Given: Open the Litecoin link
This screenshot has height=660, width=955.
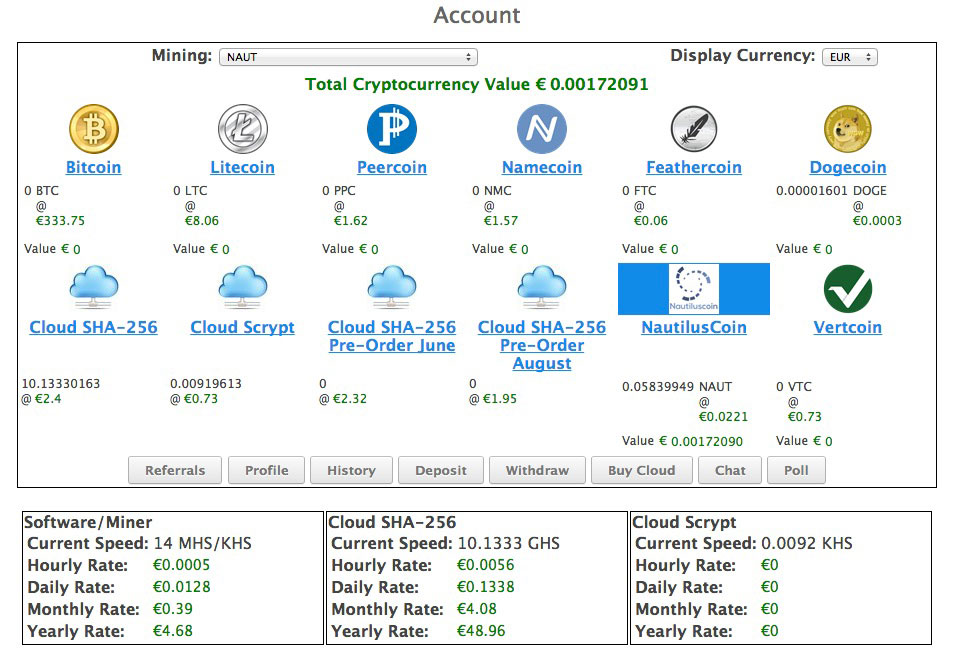Looking at the screenshot, I should pos(242,167).
